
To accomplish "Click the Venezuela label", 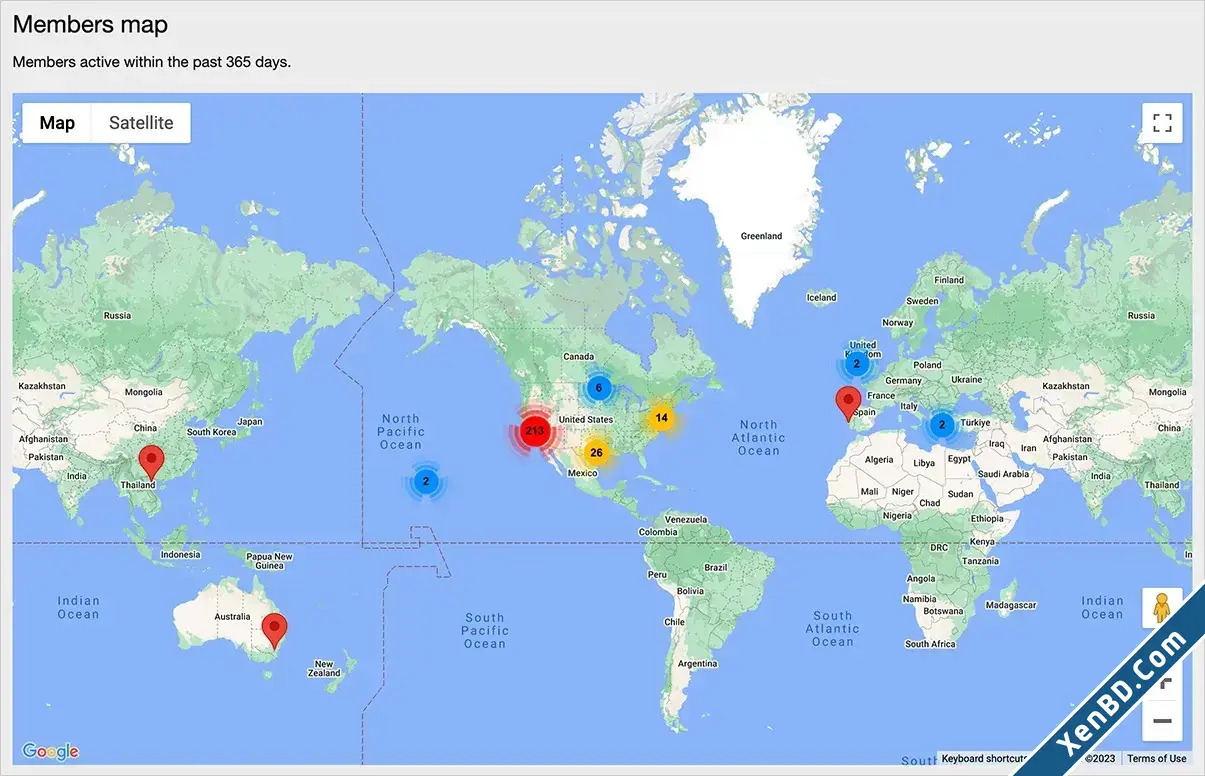I will point(686,520).
